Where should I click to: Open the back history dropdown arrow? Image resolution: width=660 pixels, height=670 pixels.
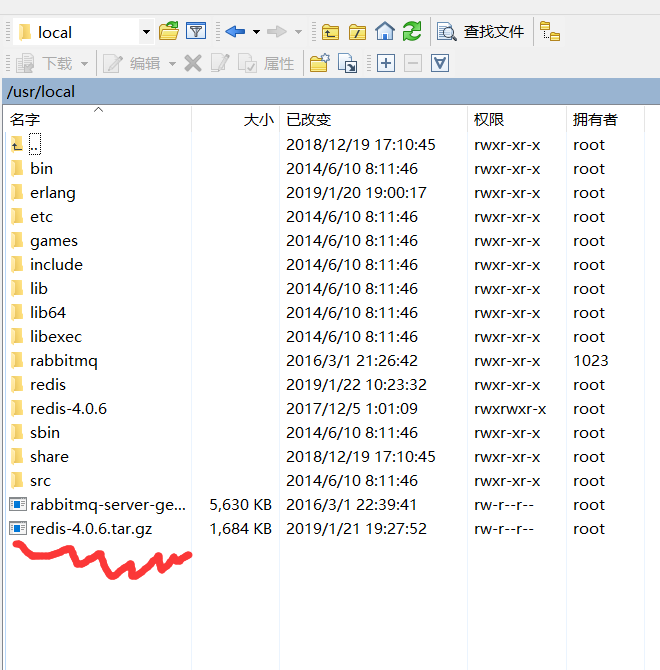(256, 32)
